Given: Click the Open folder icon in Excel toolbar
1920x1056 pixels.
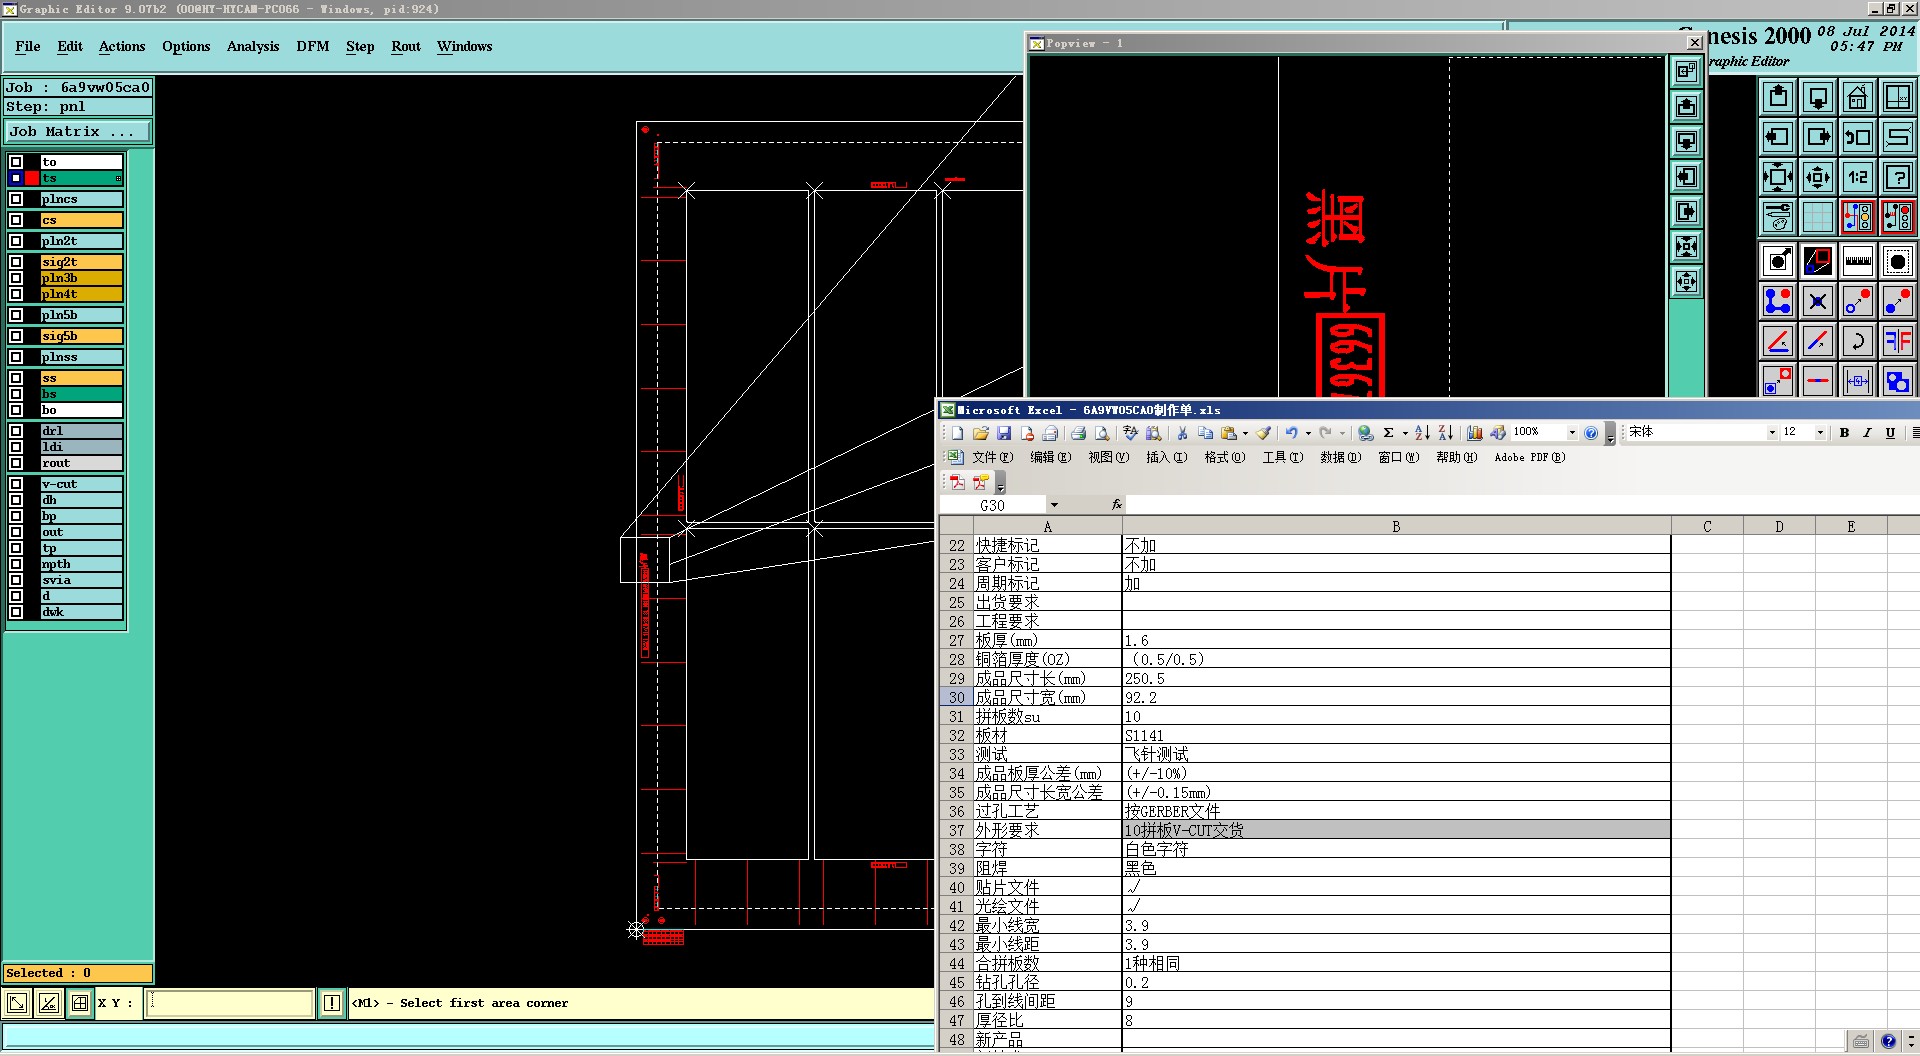Looking at the screenshot, I should click(x=980, y=433).
